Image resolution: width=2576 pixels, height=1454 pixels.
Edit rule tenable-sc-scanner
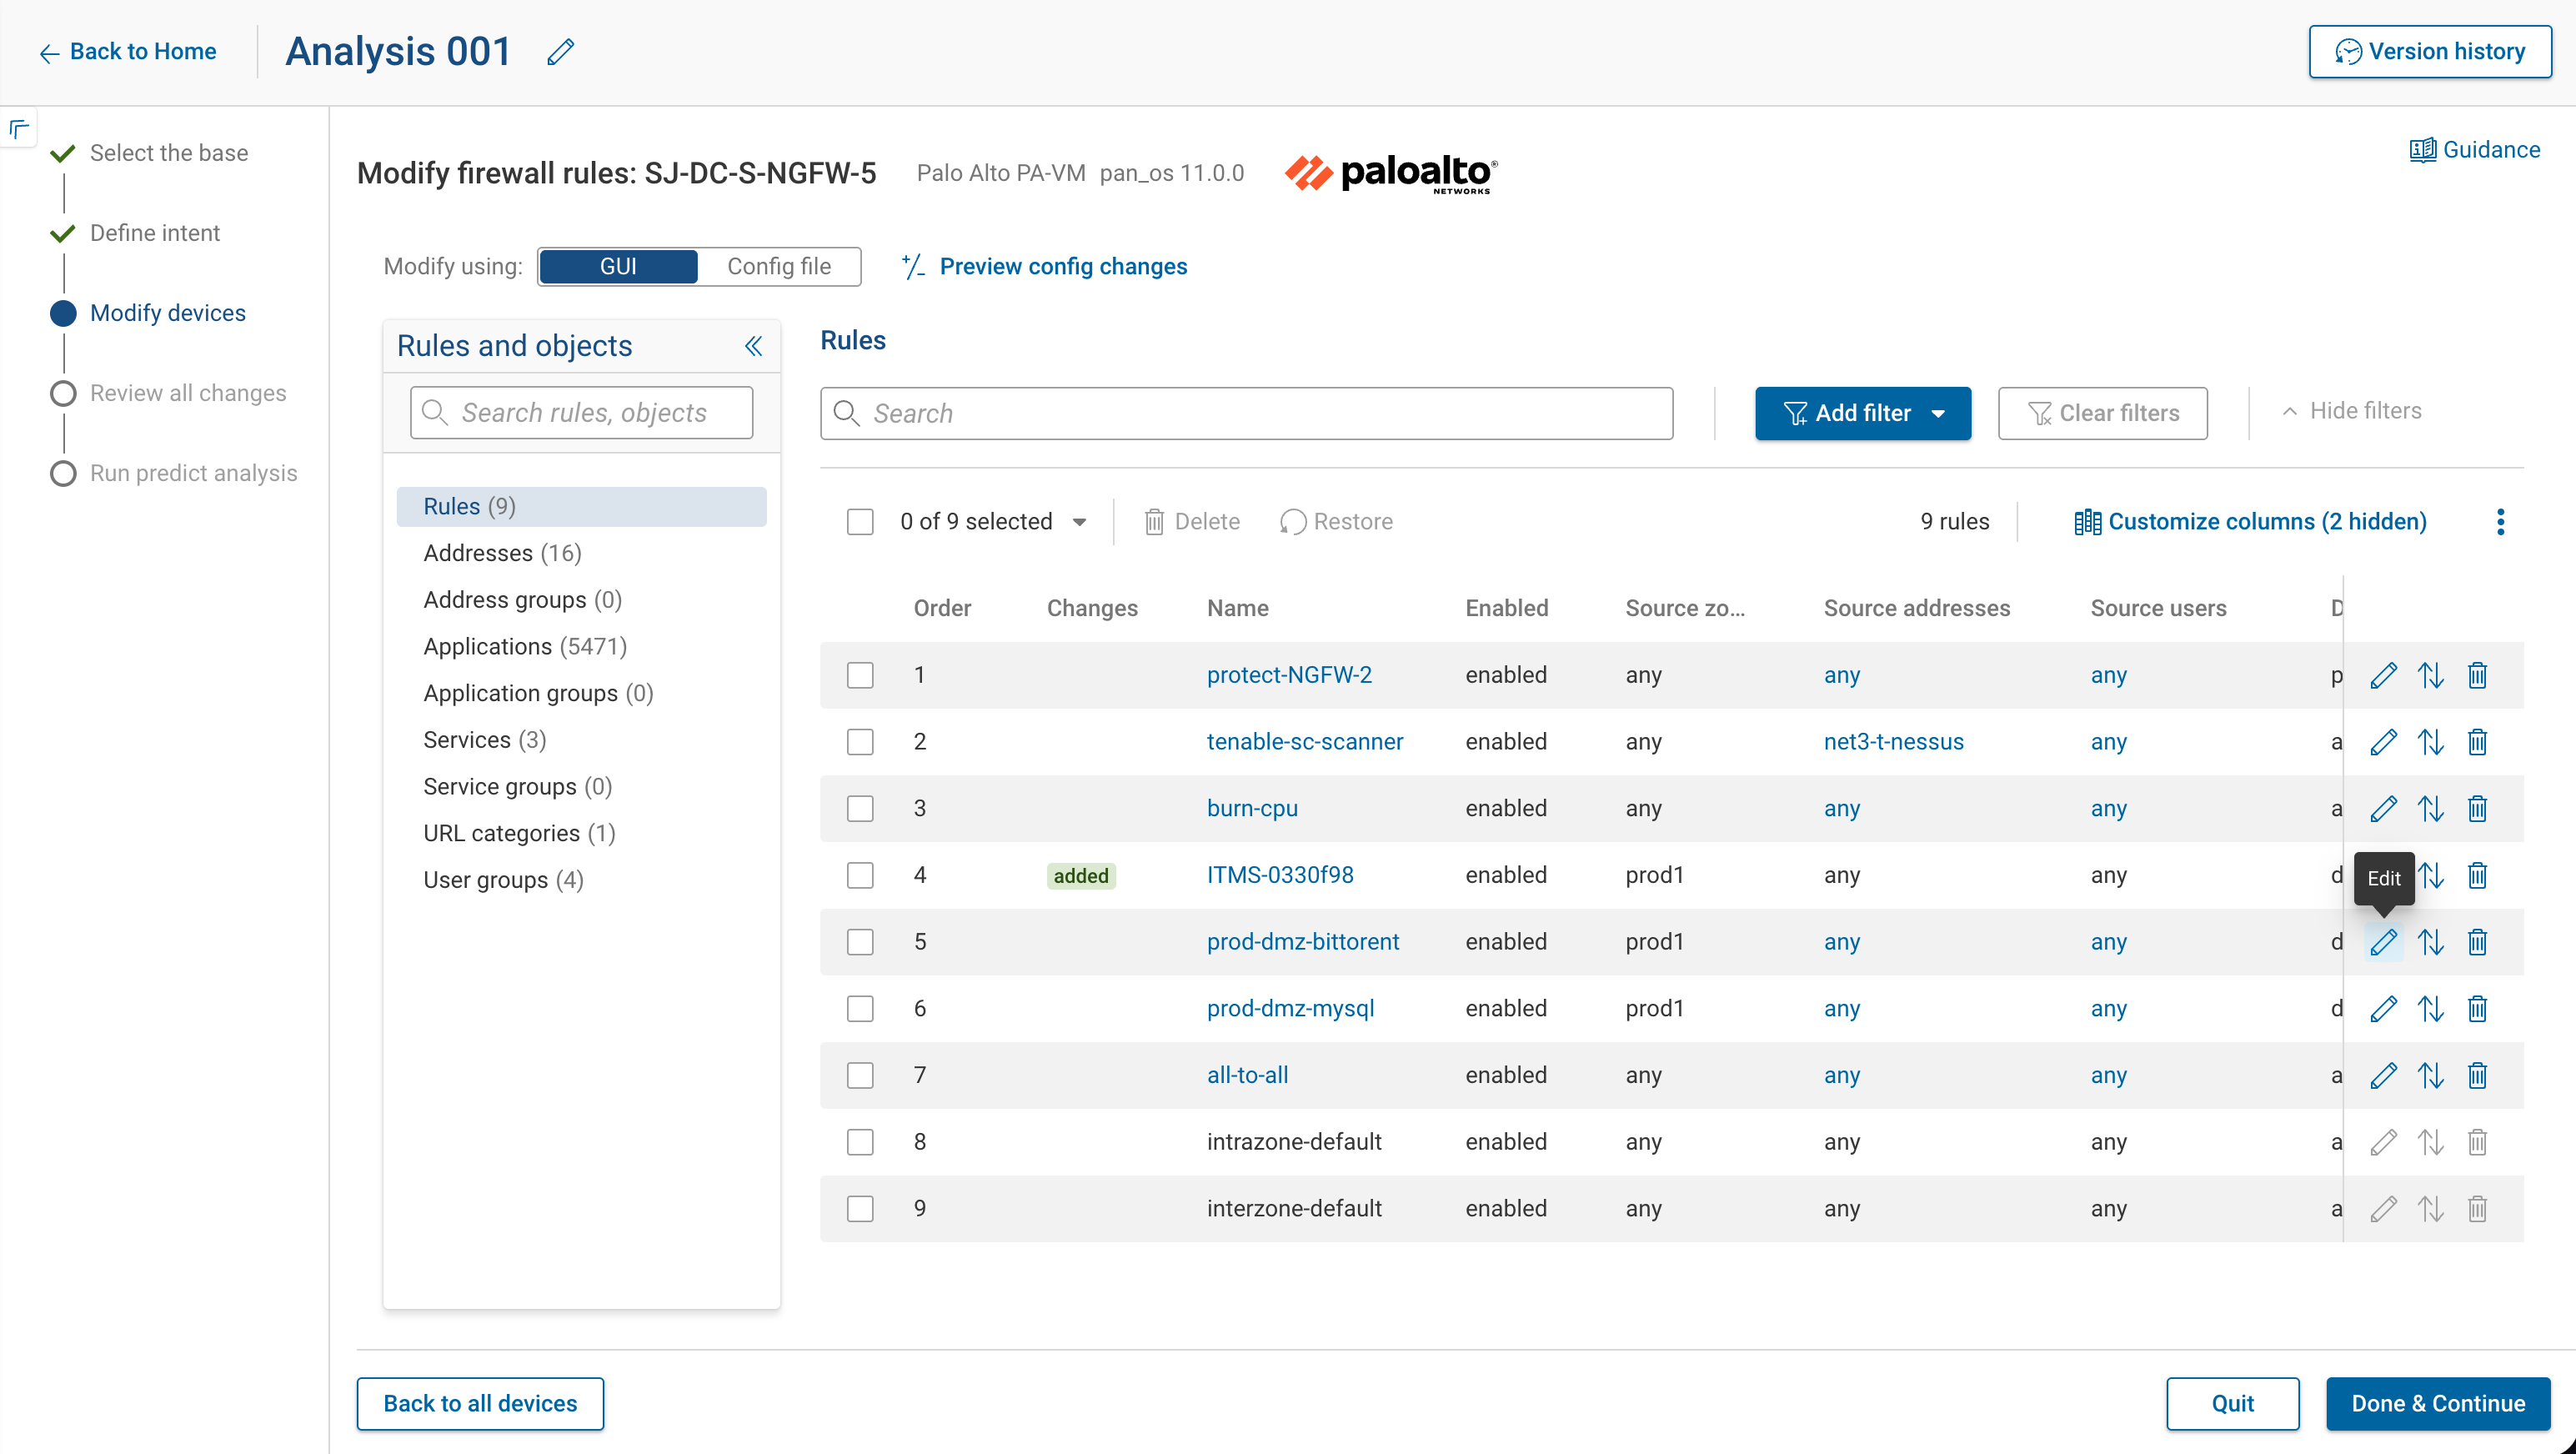(2384, 742)
